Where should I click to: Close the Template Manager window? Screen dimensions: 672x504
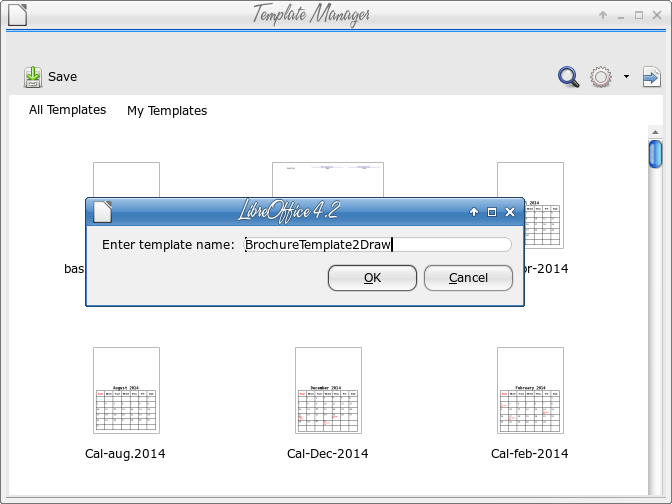point(657,15)
